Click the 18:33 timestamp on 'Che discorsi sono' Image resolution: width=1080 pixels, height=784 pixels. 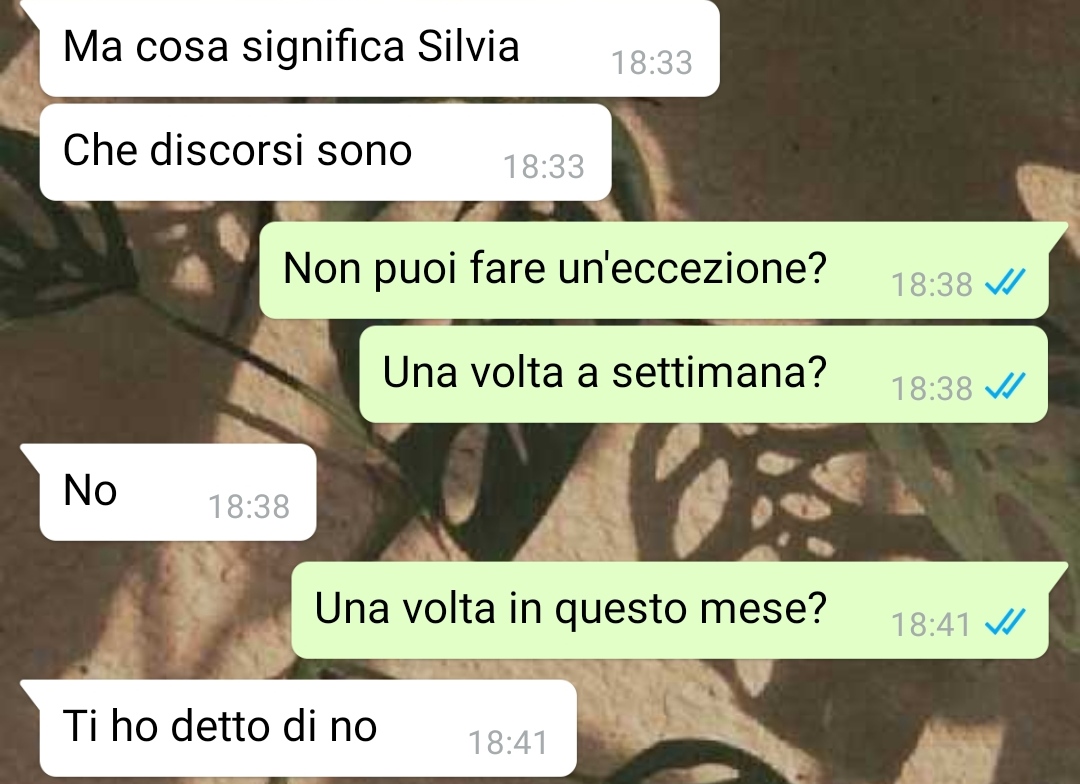pyautogui.click(x=543, y=167)
